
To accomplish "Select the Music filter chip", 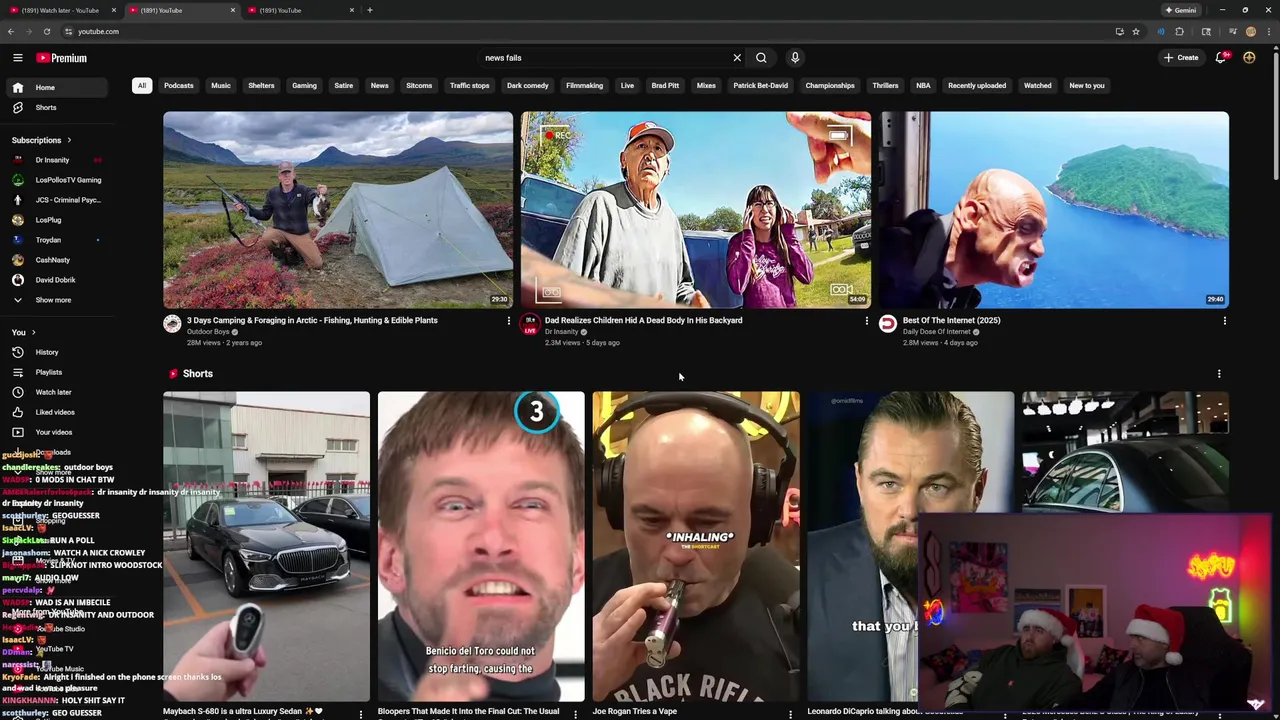I will pyautogui.click(x=221, y=86).
